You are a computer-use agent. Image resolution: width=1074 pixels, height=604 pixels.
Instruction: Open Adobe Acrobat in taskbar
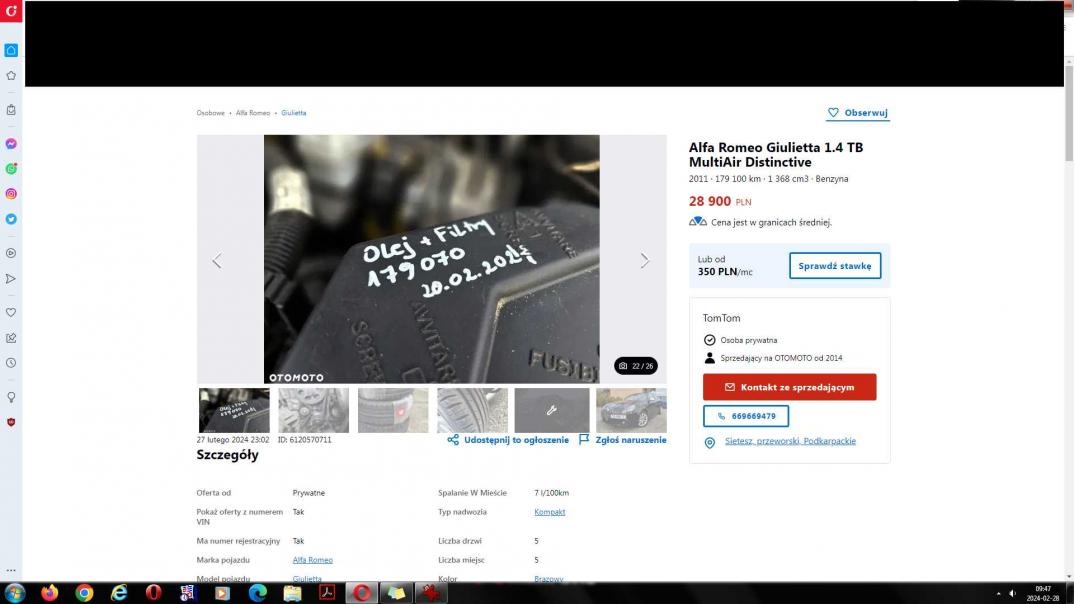coord(327,593)
